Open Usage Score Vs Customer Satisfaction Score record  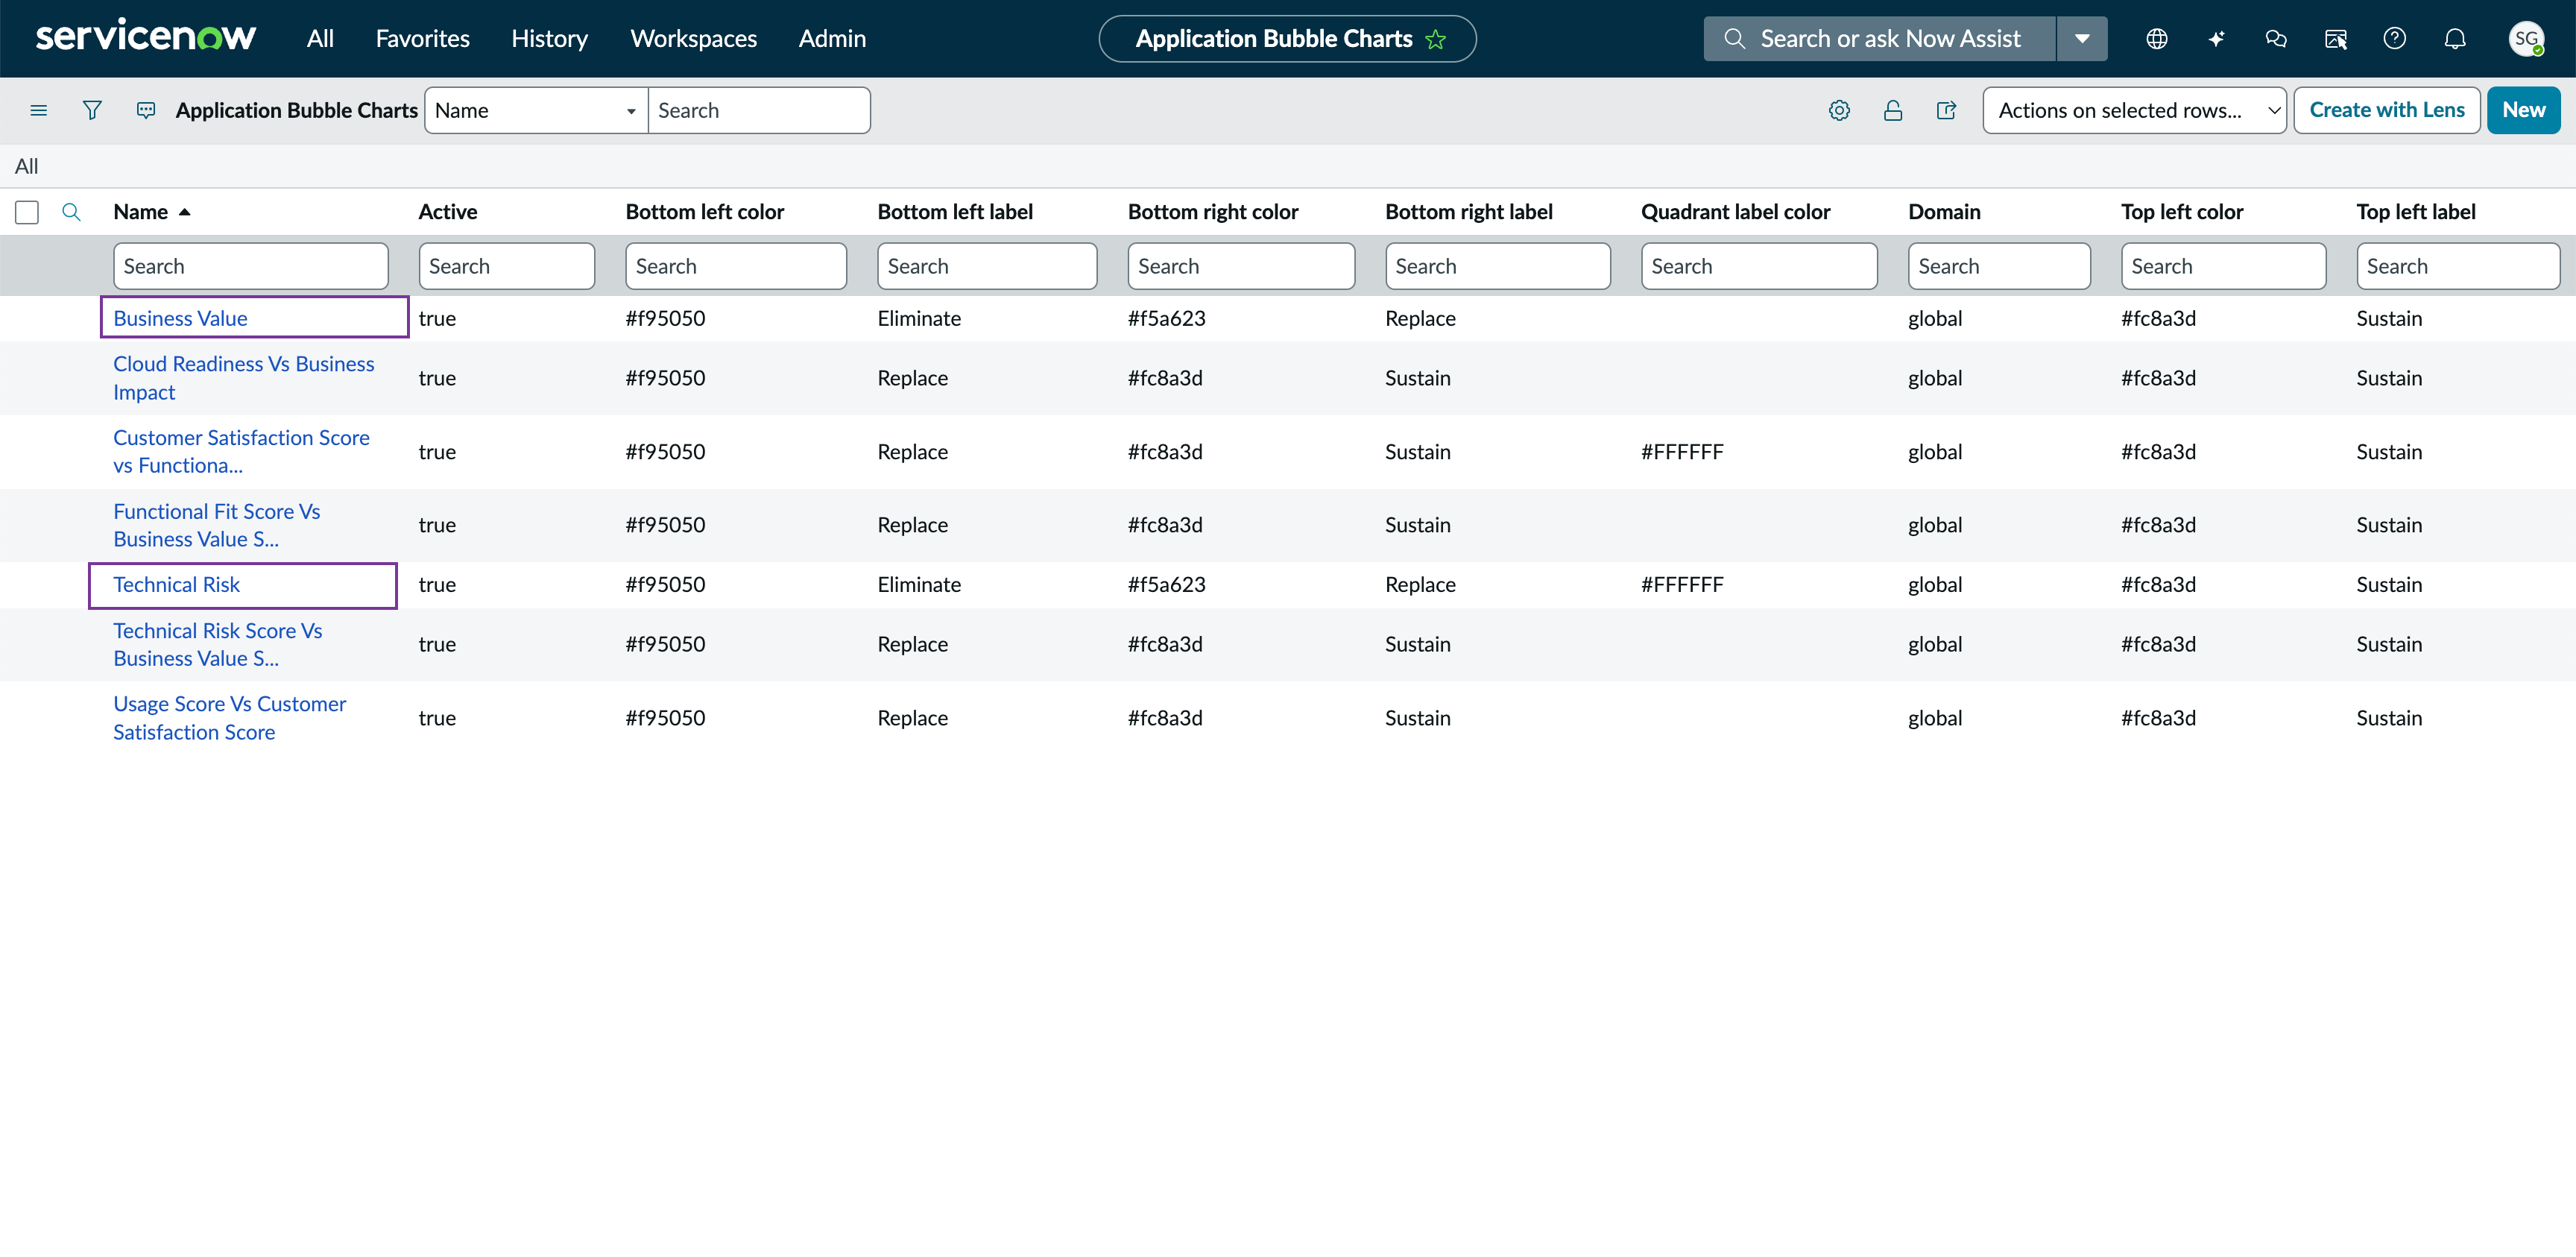pyautogui.click(x=229, y=718)
